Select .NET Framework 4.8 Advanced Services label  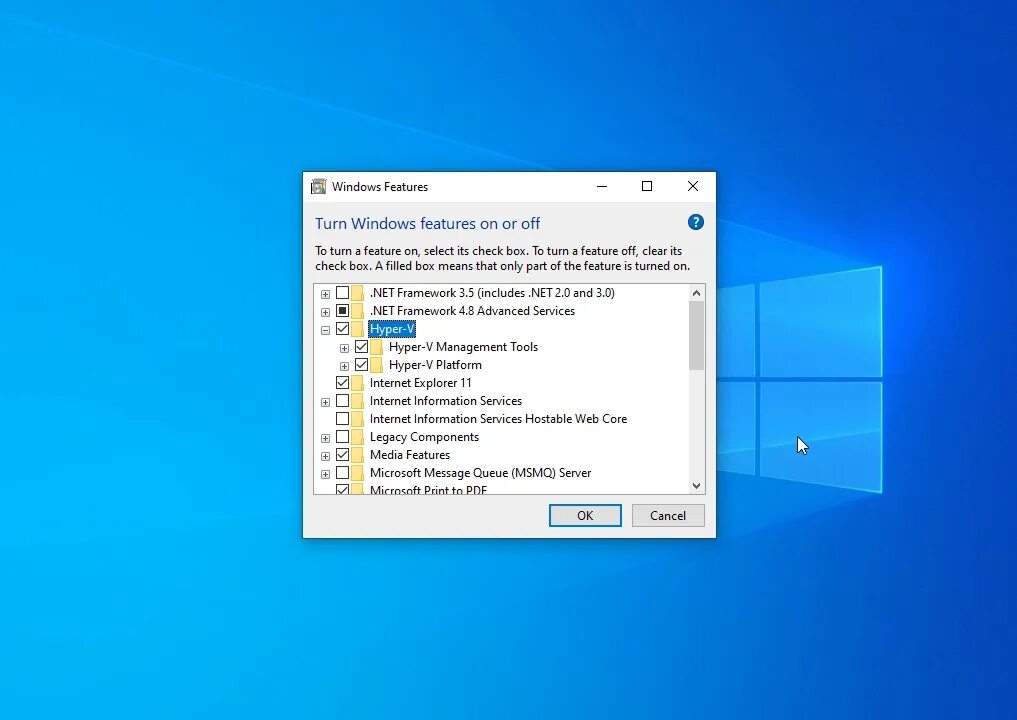(x=472, y=311)
